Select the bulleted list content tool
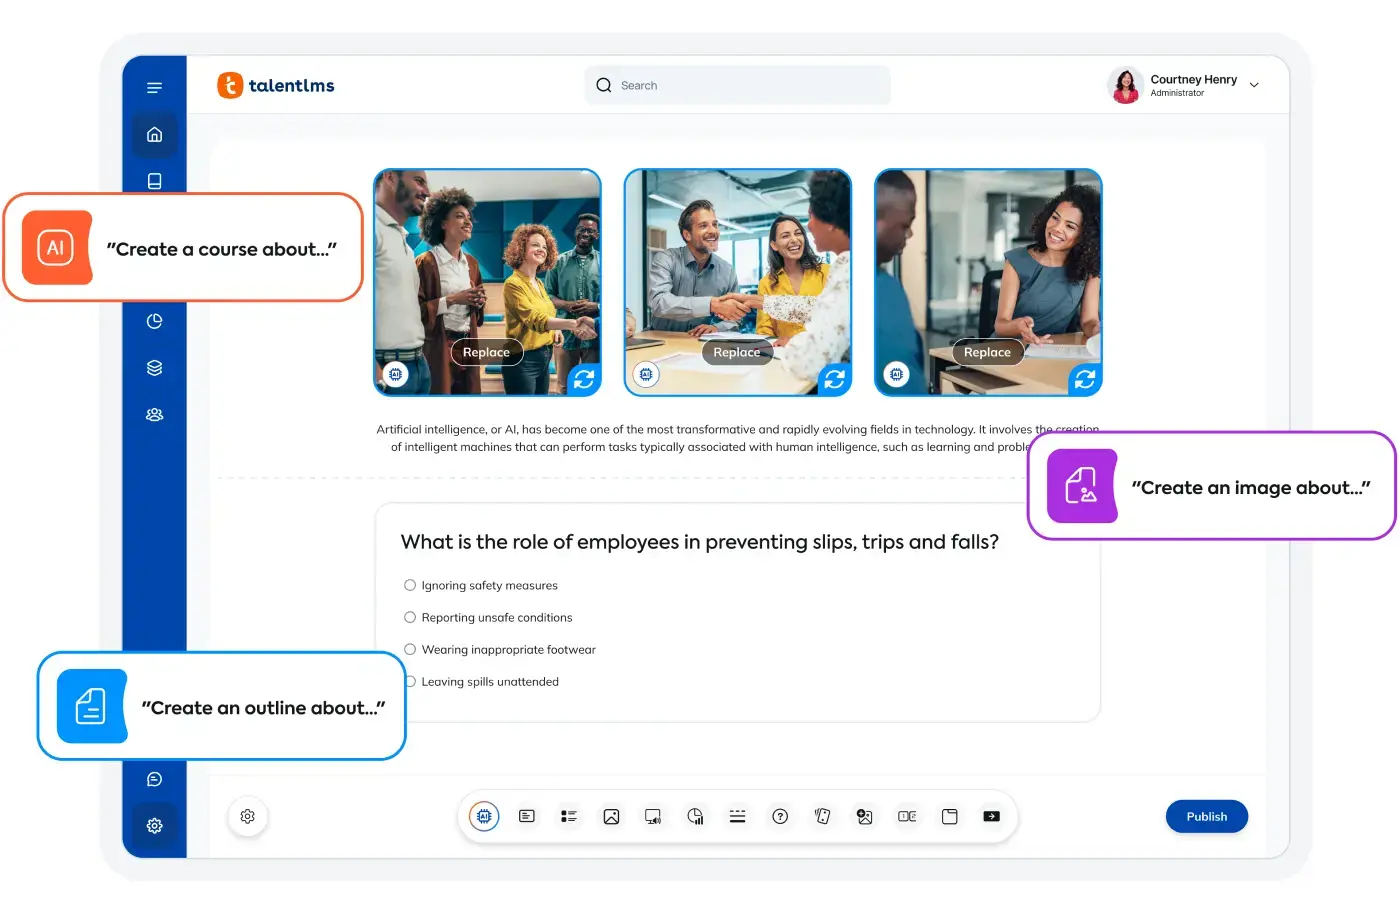Screen dimensions: 1400x914 tap(569, 816)
